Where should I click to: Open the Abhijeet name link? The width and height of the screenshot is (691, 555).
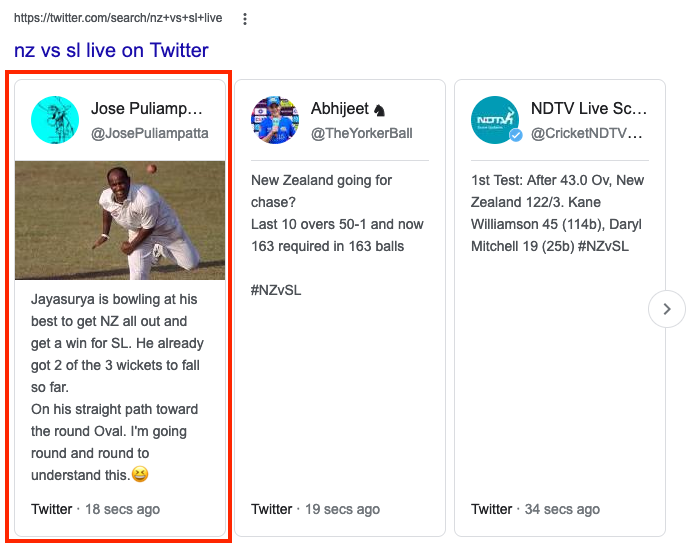click(x=348, y=108)
